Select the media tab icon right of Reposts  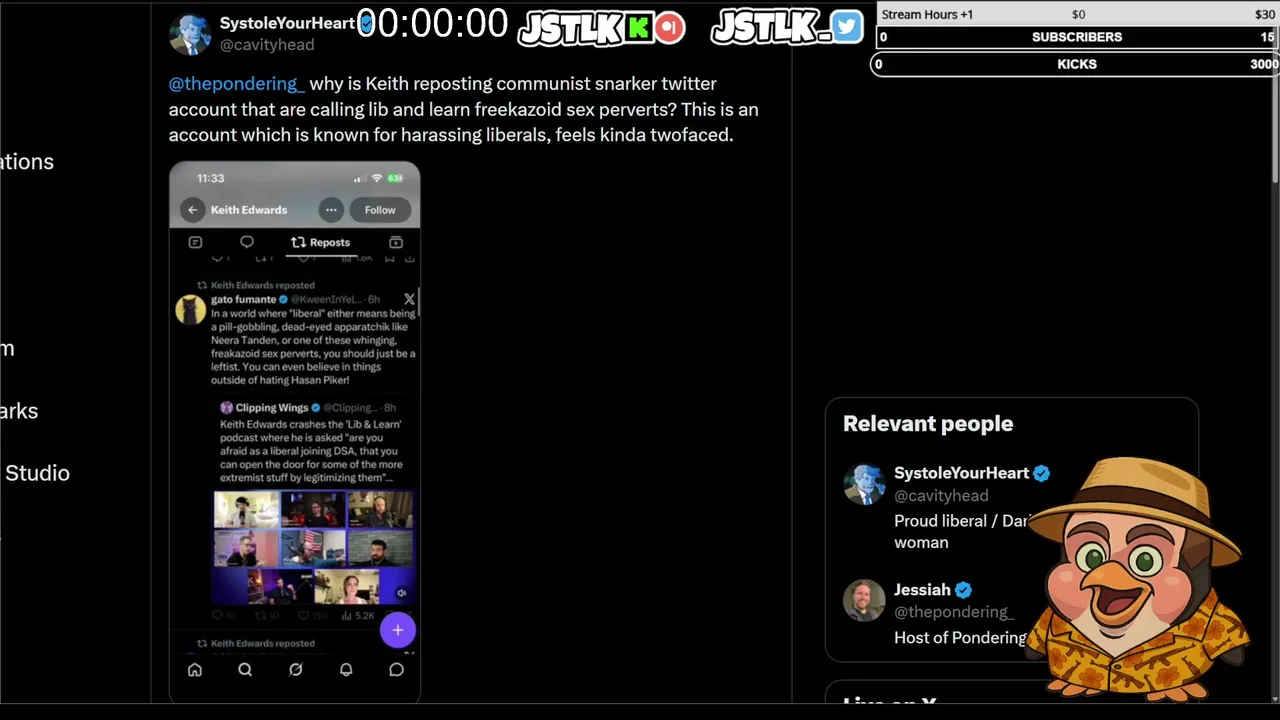(396, 242)
